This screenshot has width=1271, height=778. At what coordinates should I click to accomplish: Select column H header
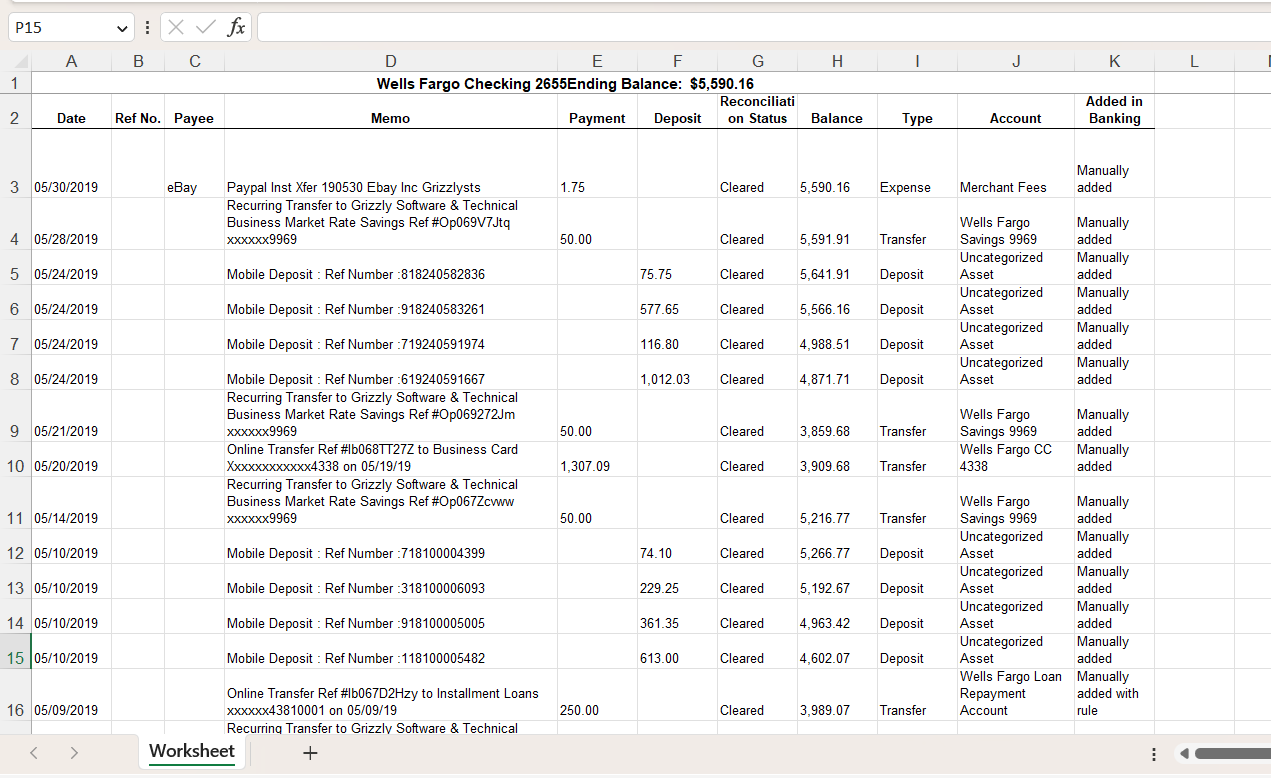837,61
